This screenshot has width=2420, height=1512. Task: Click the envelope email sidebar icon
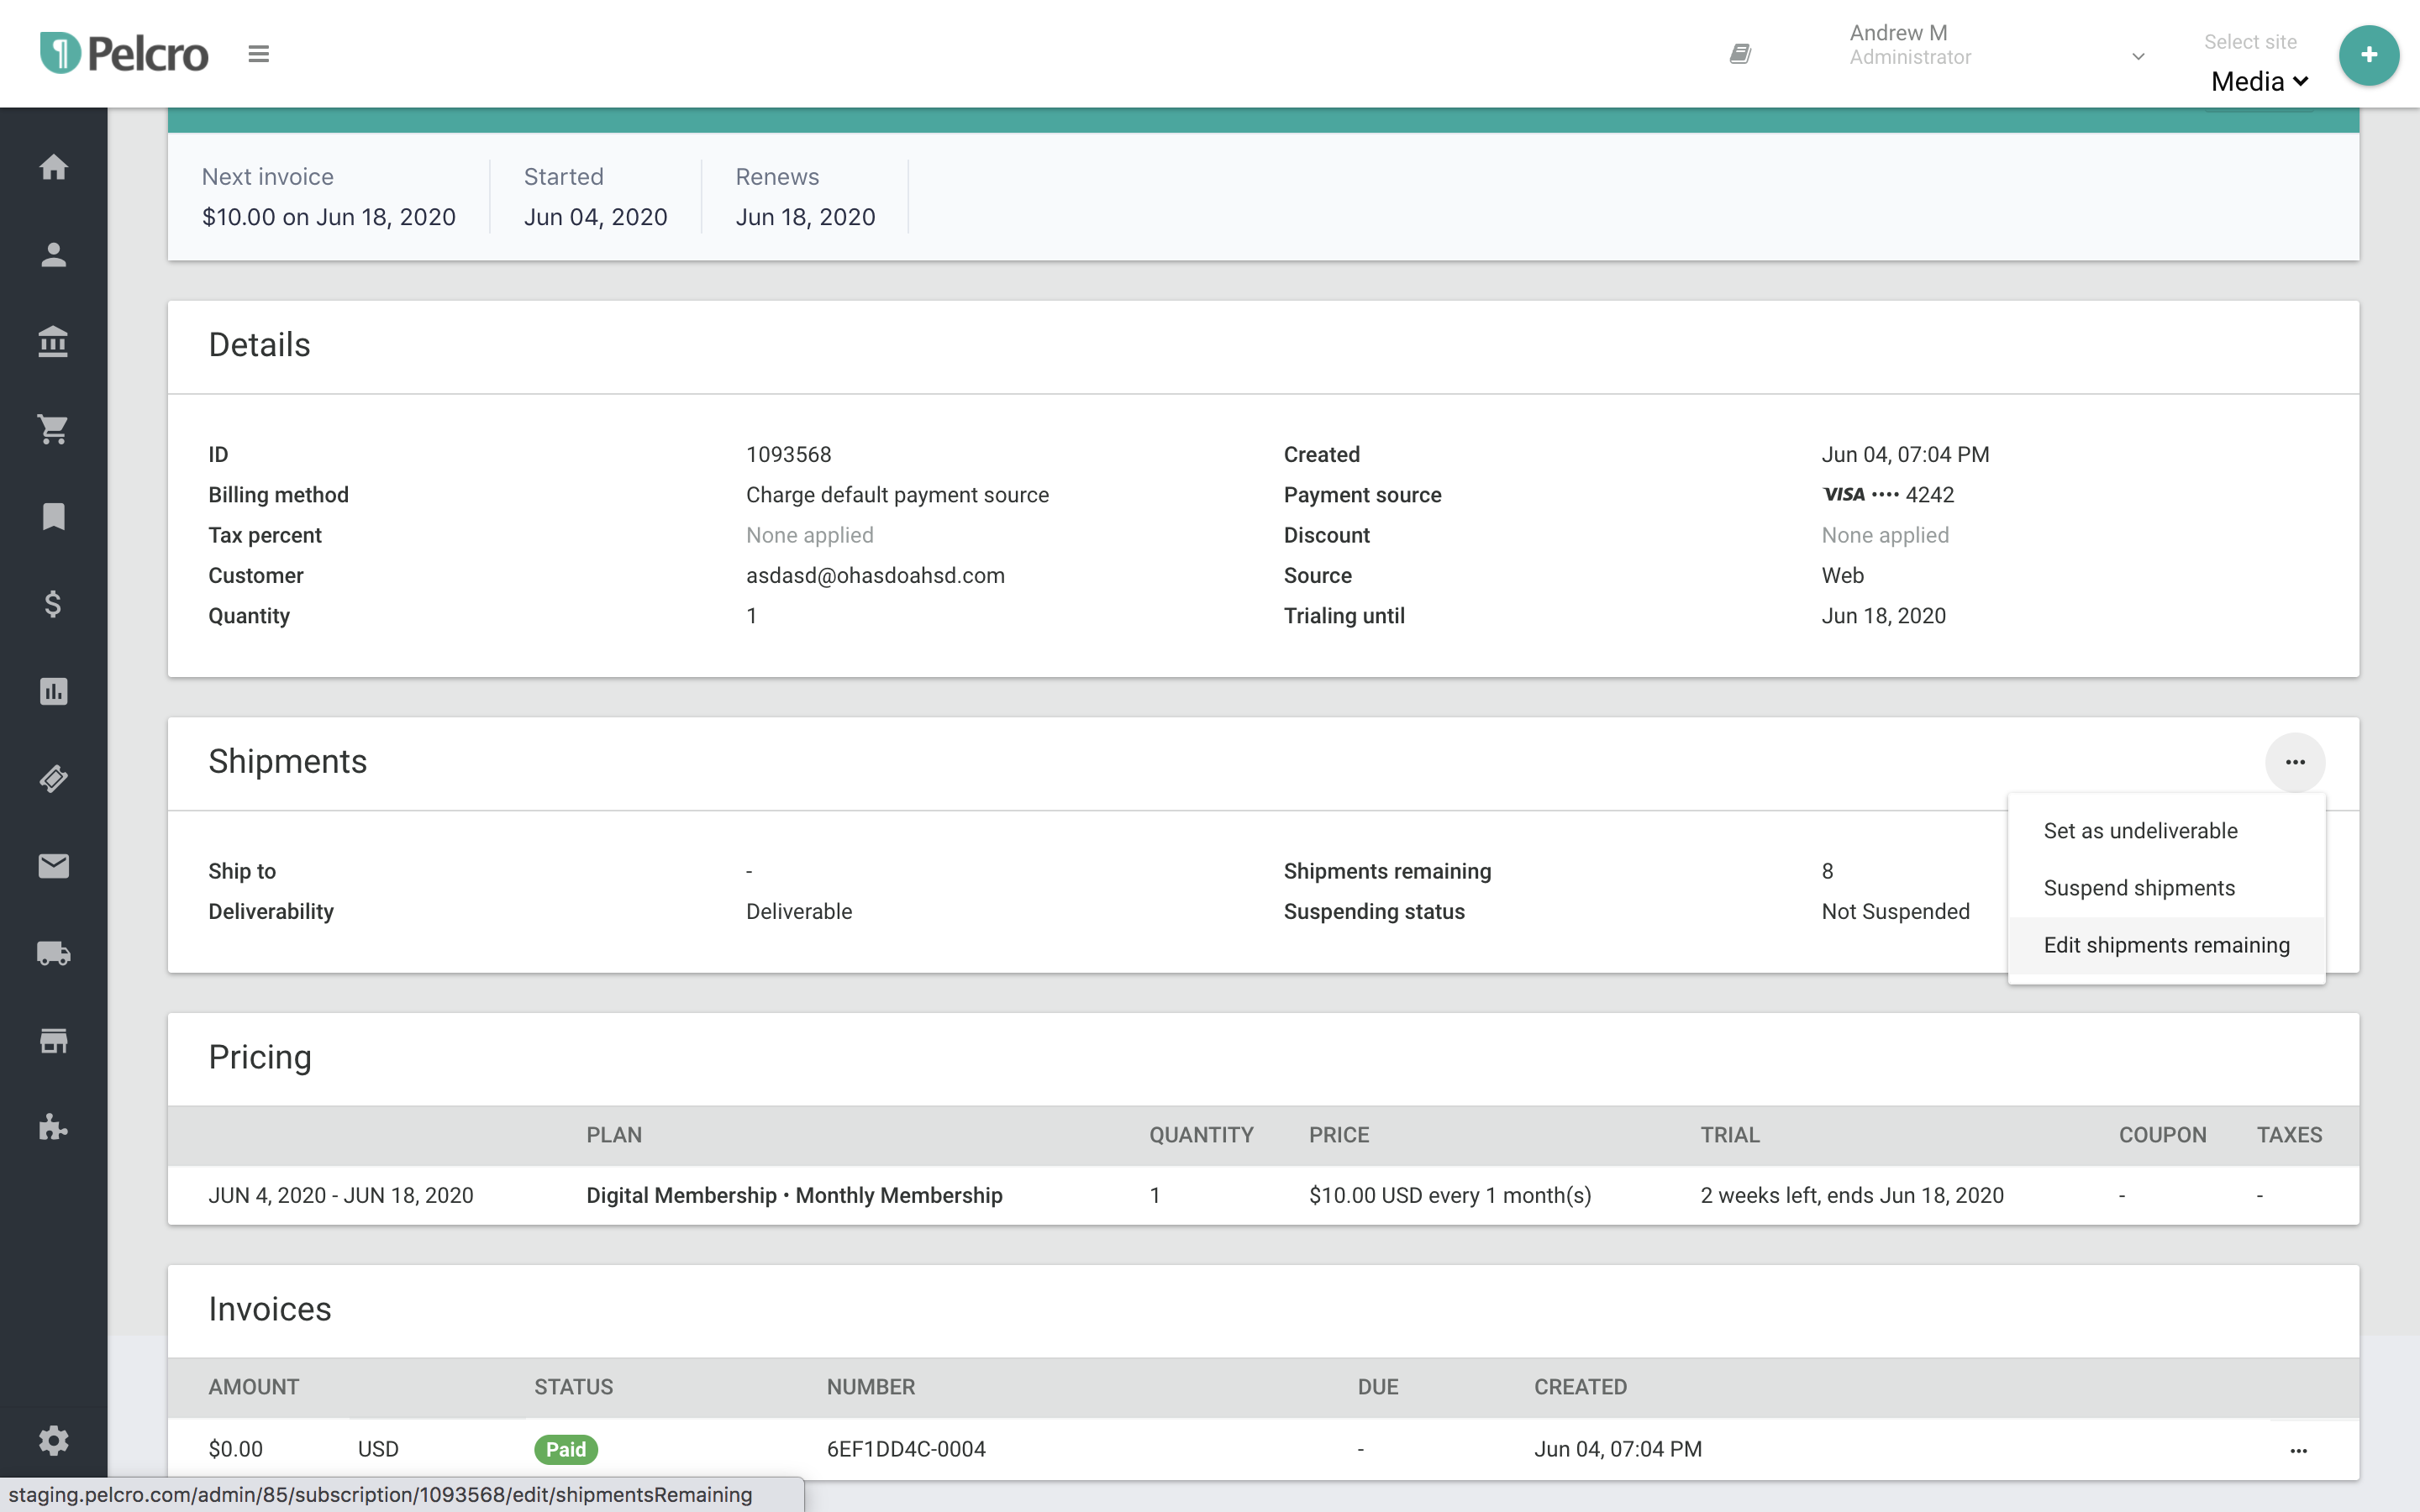click(53, 866)
